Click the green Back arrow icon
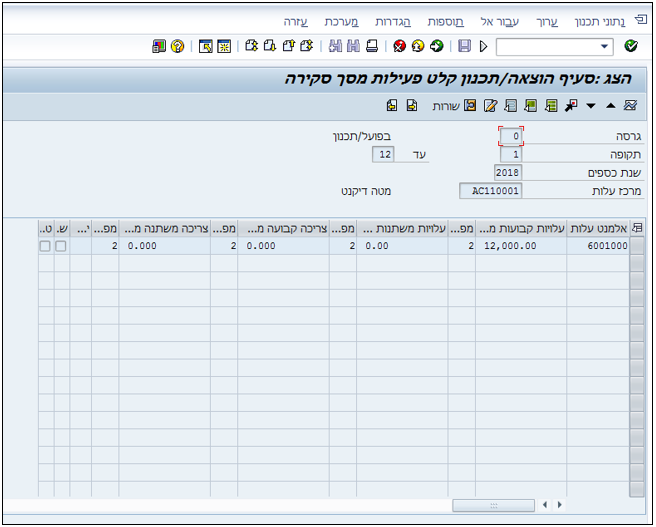This screenshot has width=656, height=527. tap(437, 46)
